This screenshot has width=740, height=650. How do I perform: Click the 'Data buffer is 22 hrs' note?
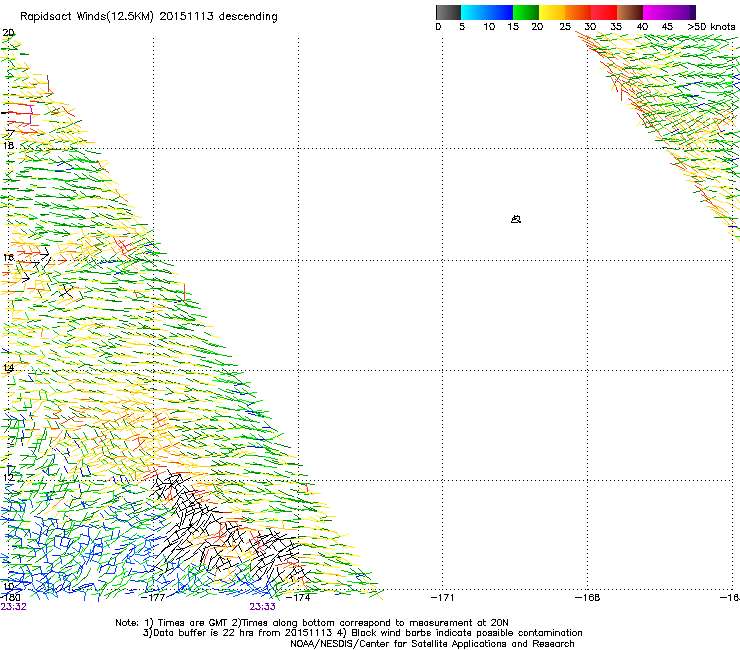pyautogui.click(x=362, y=633)
